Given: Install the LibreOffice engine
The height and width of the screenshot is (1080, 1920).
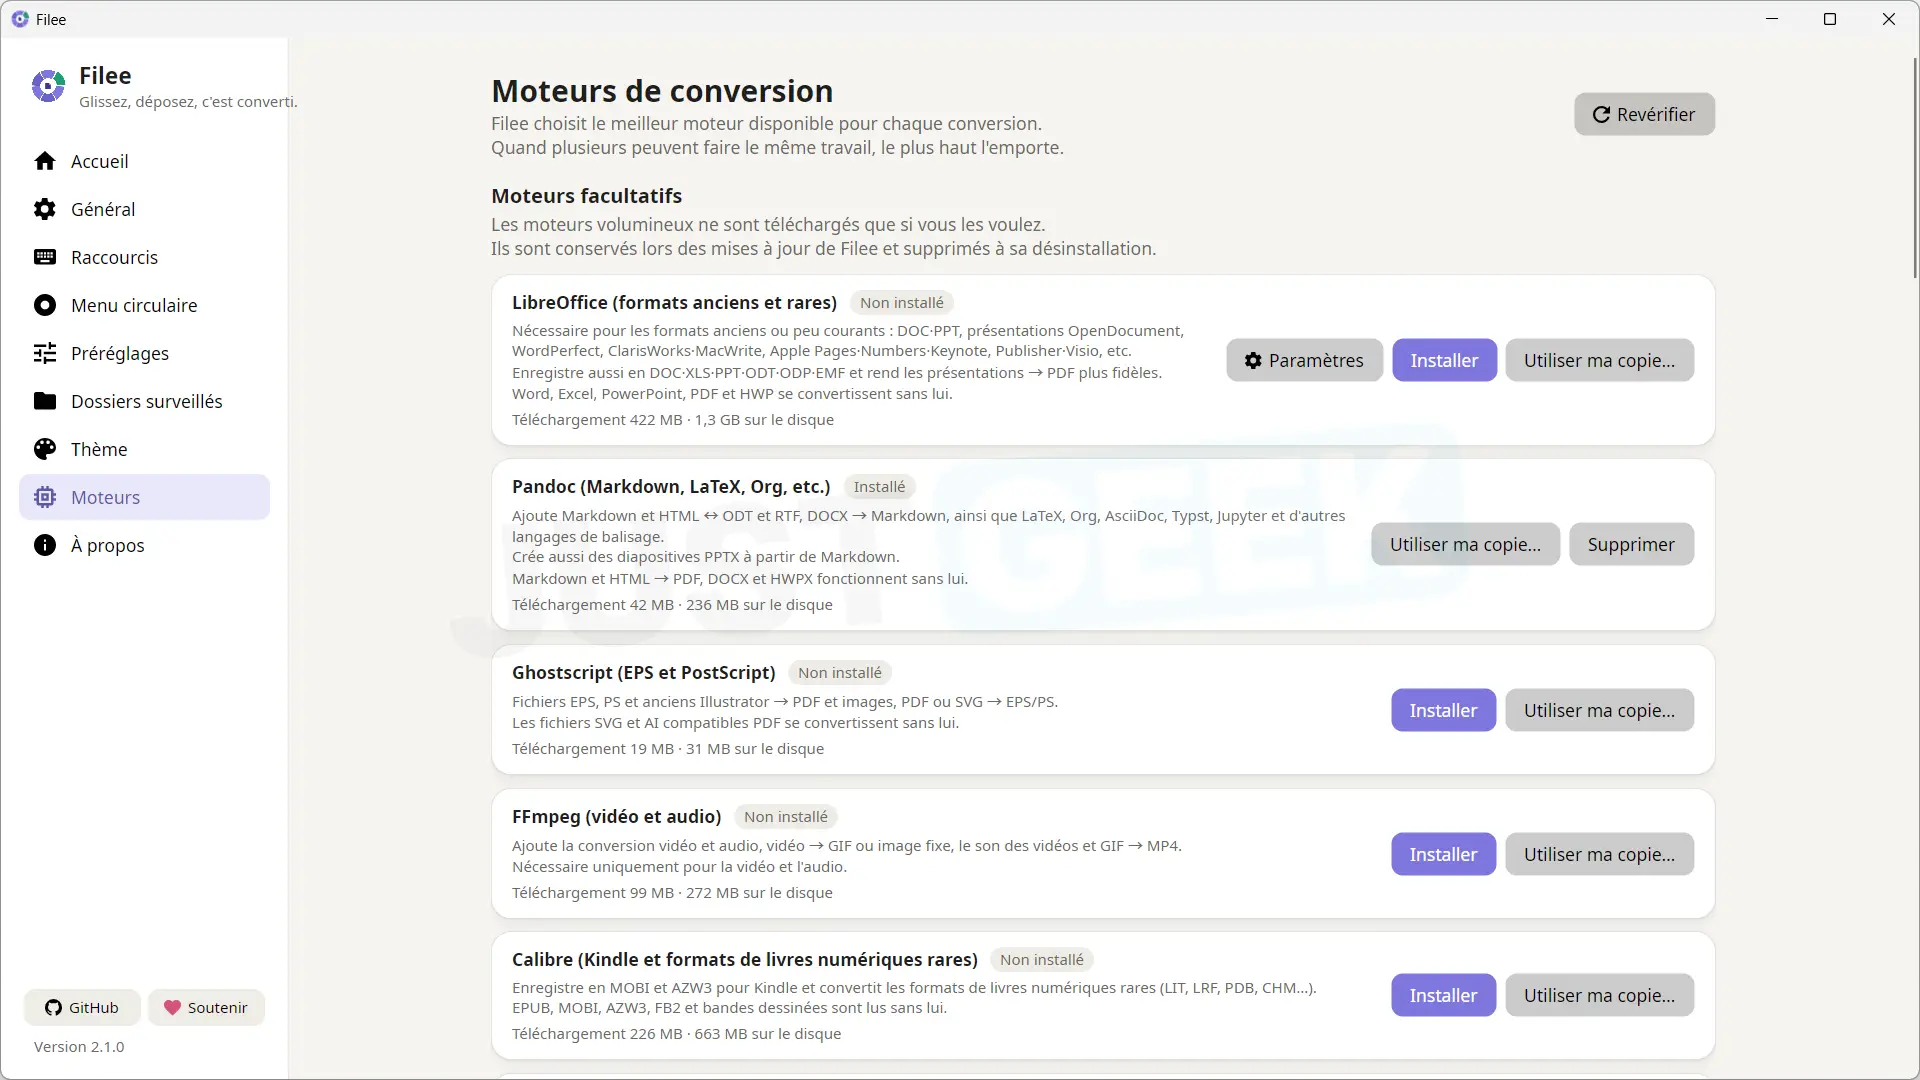Looking at the screenshot, I should coord(1444,360).
